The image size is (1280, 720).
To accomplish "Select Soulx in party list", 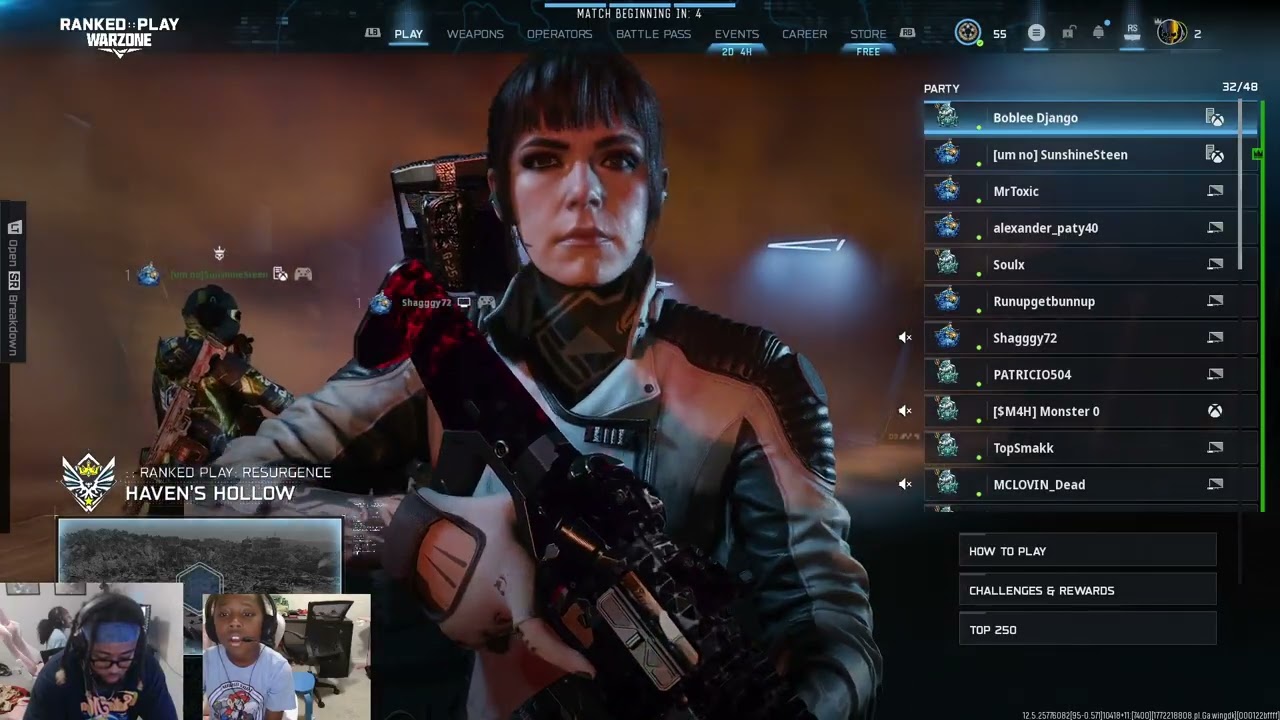I will [x=1089, y=265].
